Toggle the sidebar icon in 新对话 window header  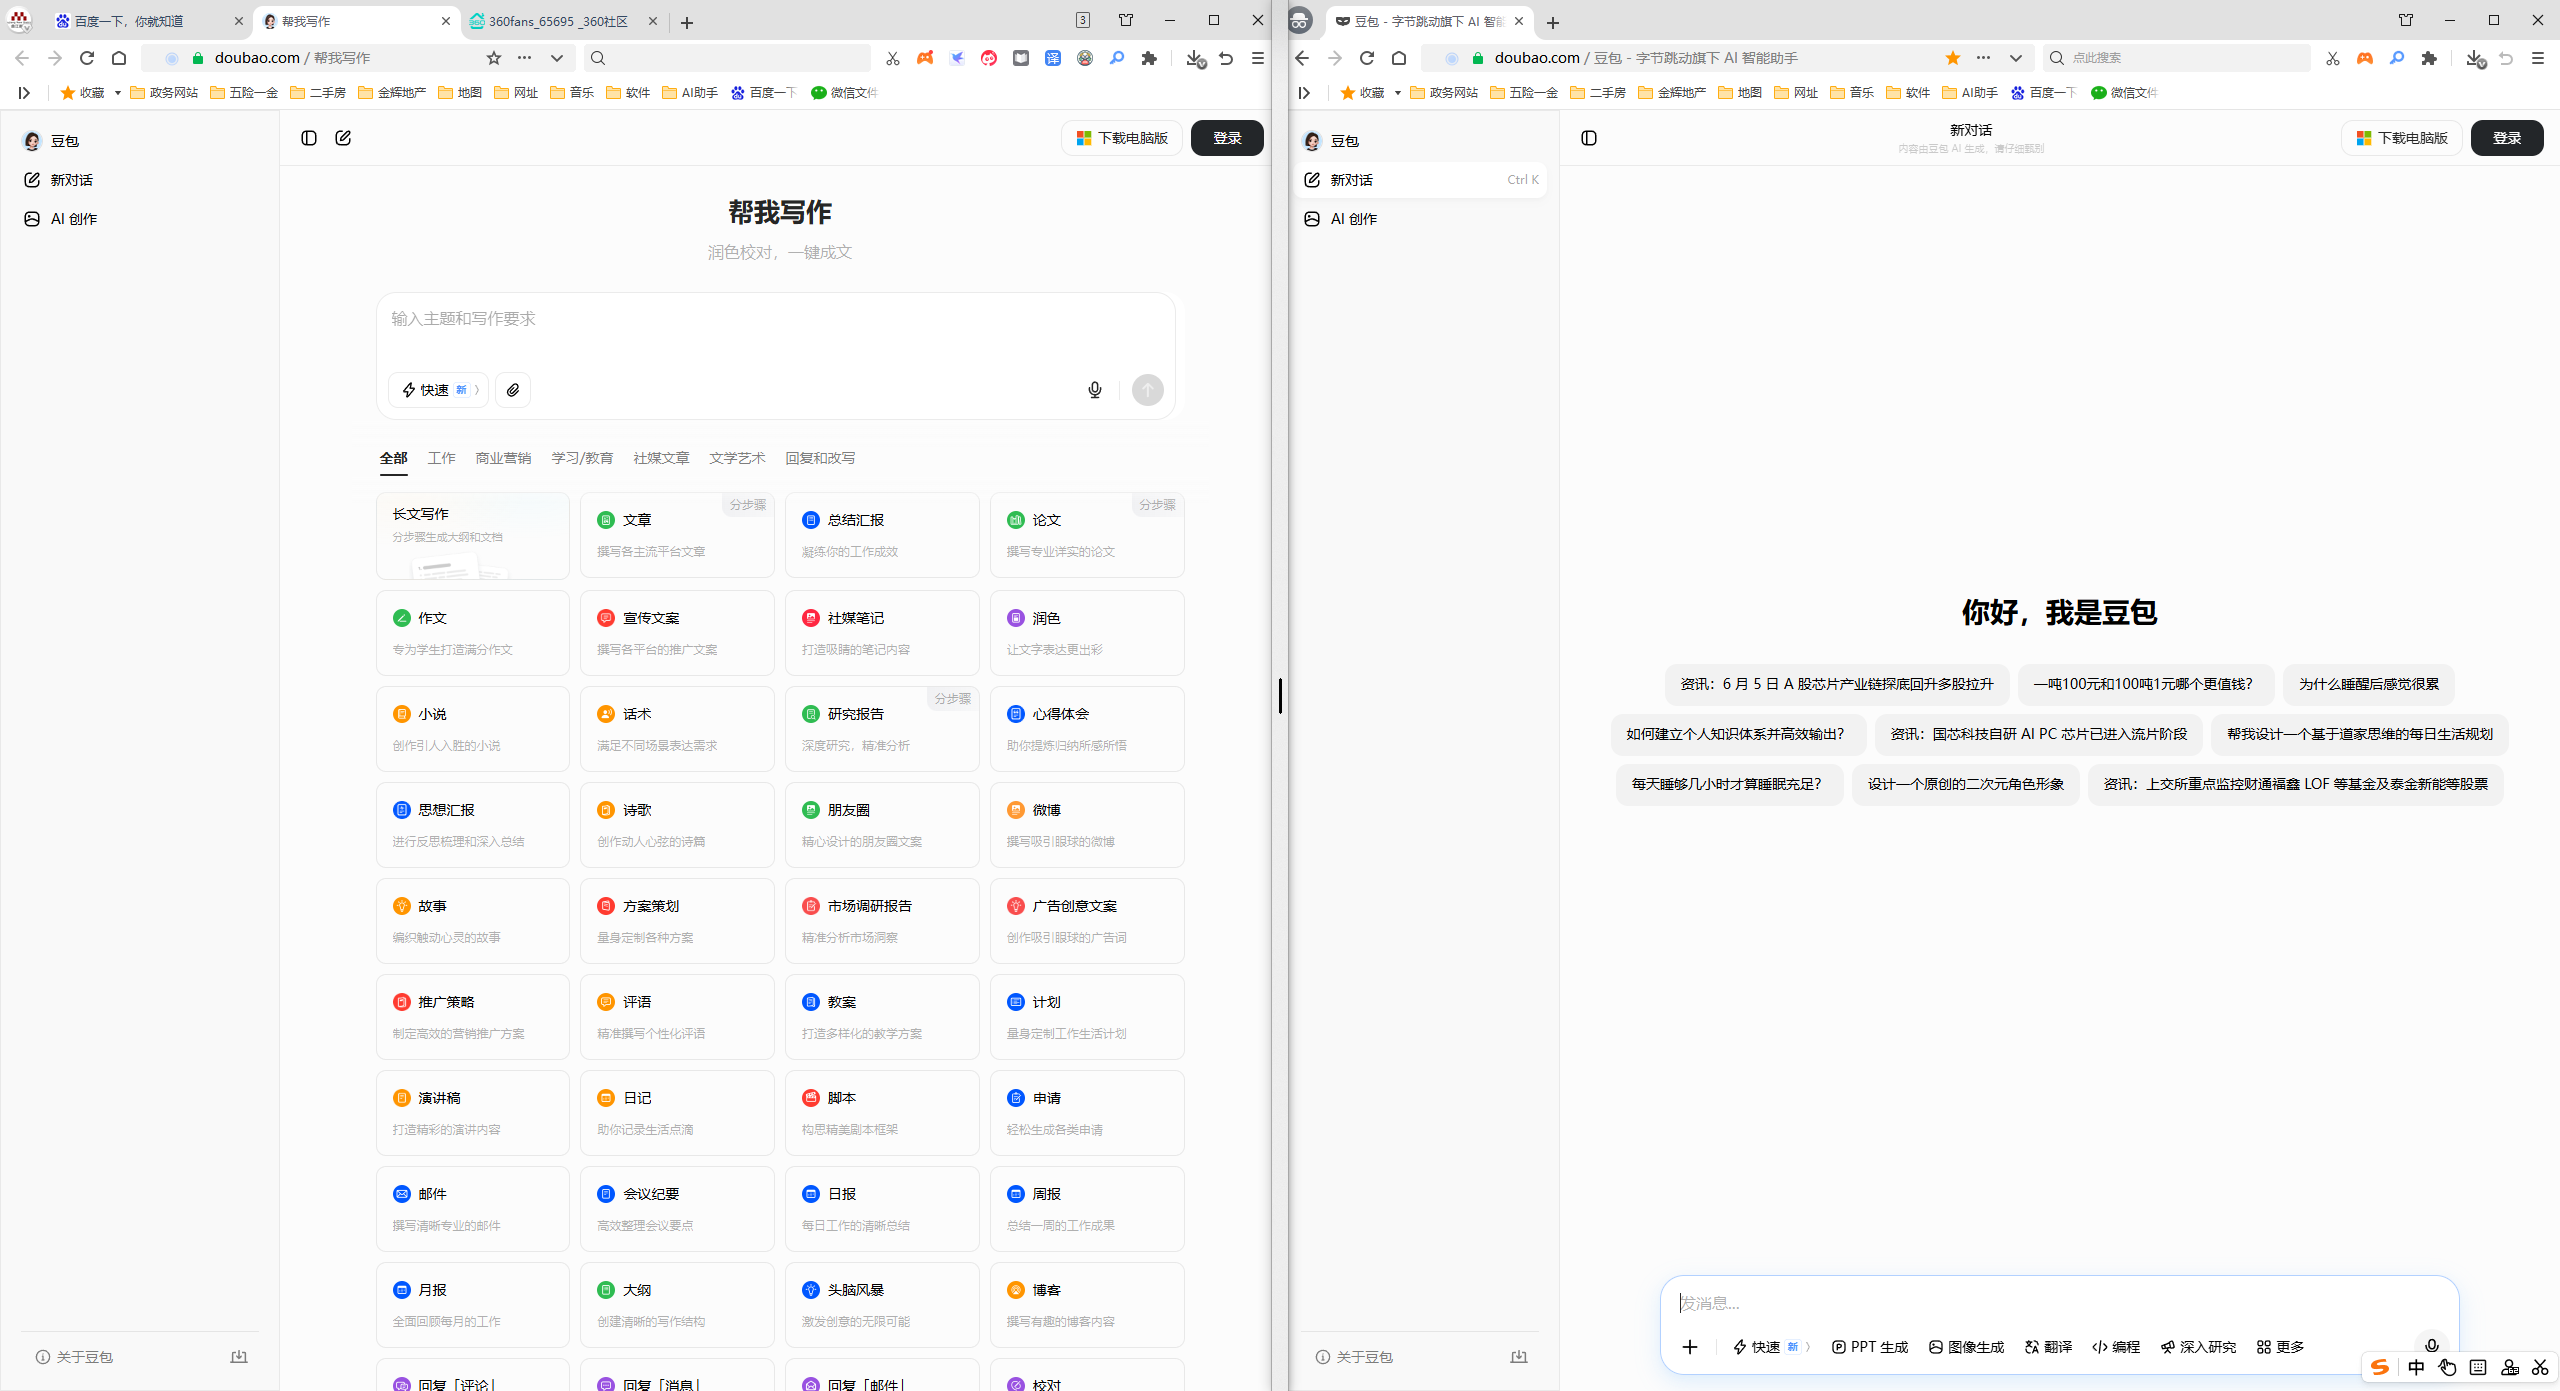(x=1589, y=138)
